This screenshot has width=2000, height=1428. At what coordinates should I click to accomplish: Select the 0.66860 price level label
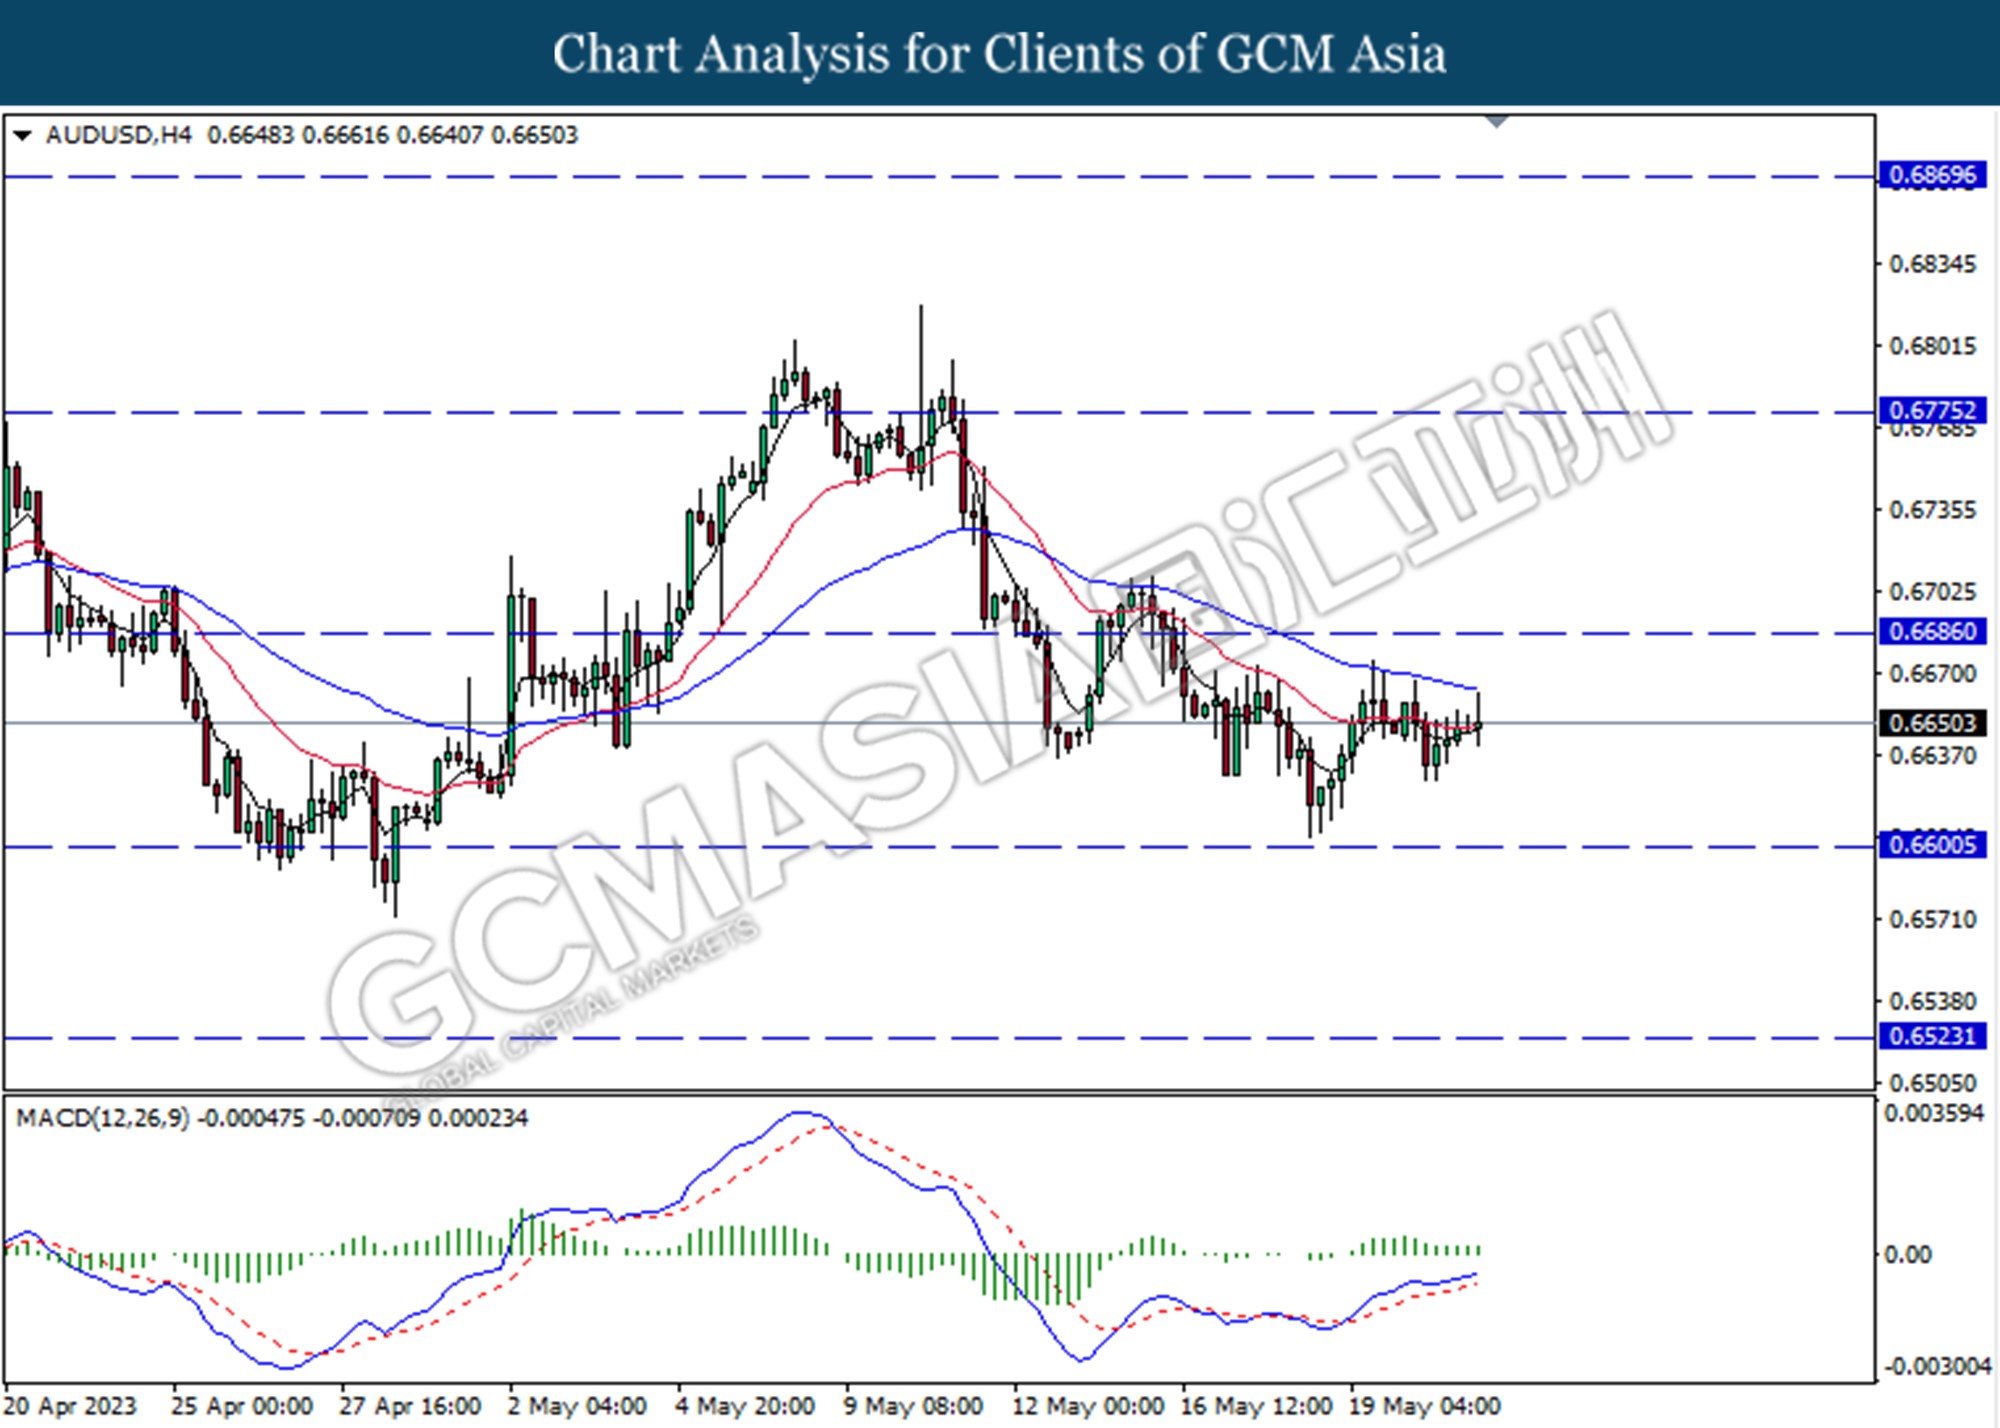[1933, 632]
